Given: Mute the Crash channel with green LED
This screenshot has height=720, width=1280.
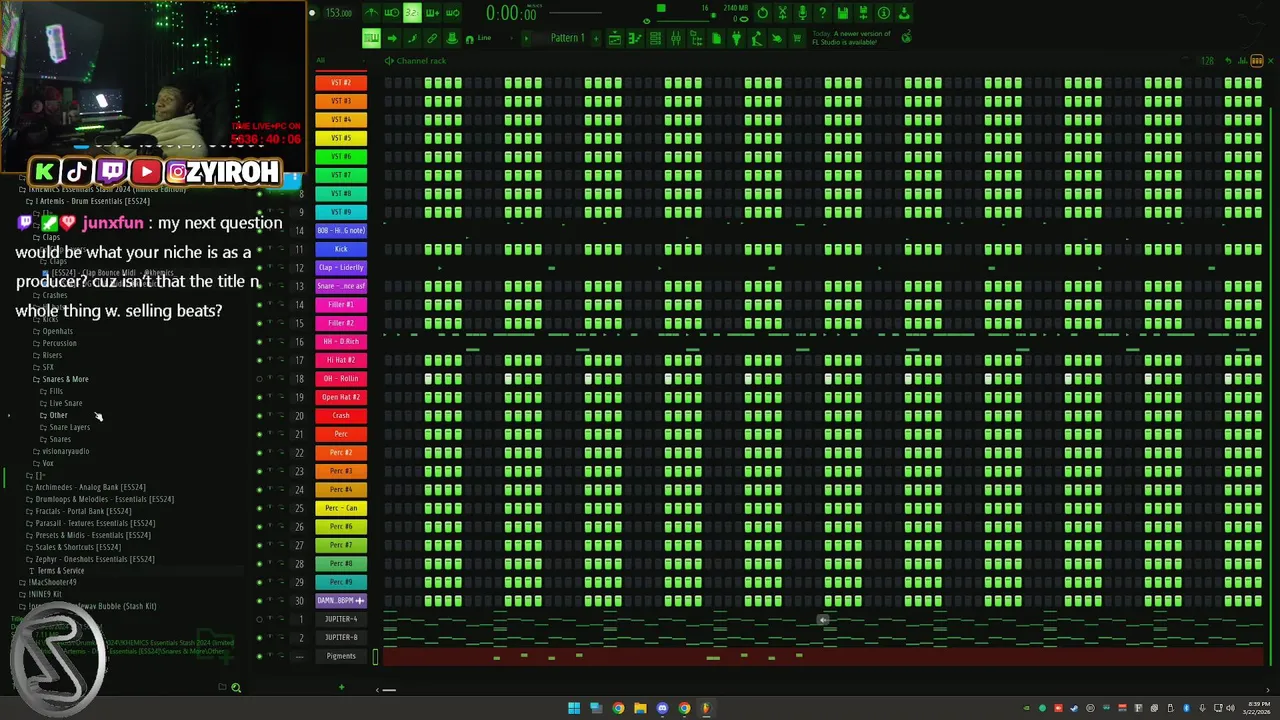Looking at the screenshot, I should point(260,416).
